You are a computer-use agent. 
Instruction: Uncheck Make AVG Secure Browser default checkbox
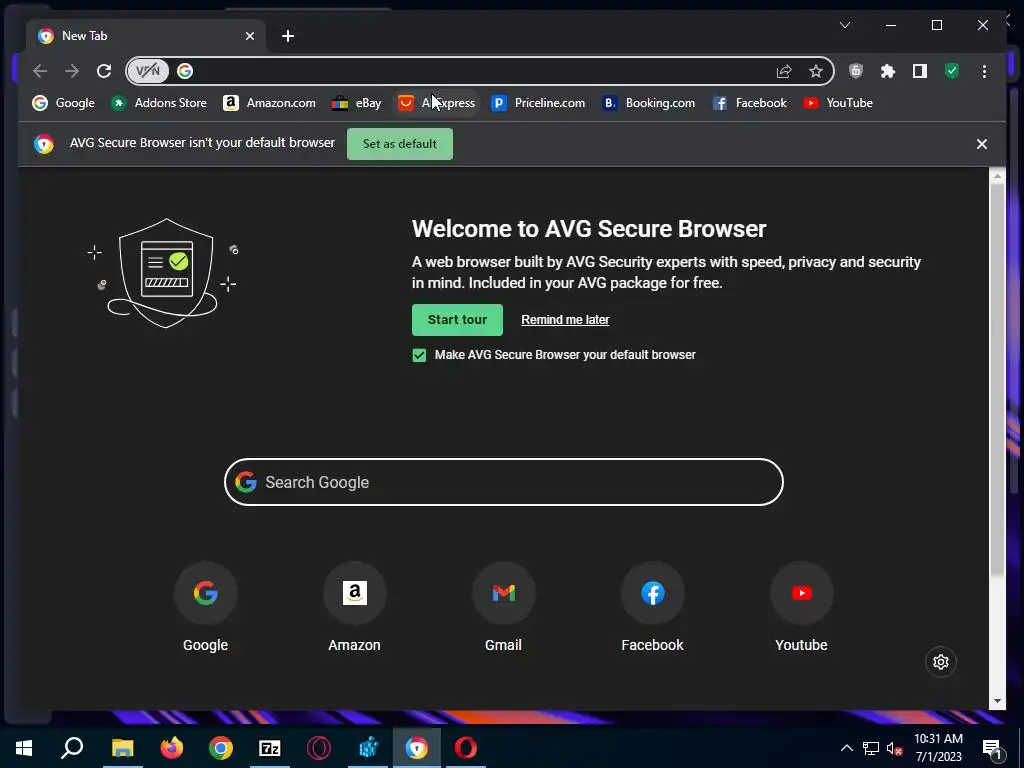[419, 355]
